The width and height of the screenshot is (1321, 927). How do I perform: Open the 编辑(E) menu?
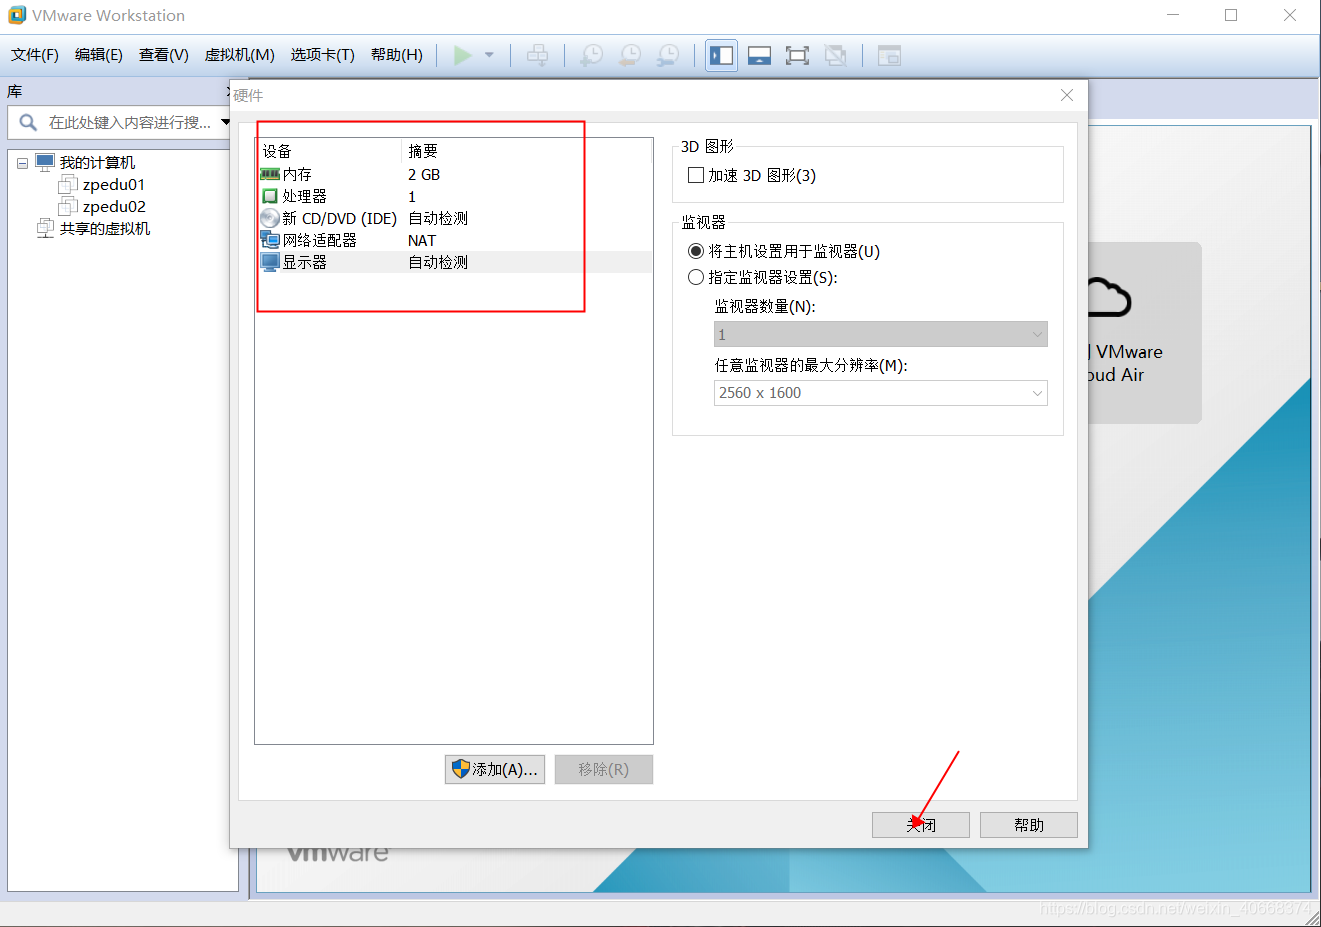99,55
